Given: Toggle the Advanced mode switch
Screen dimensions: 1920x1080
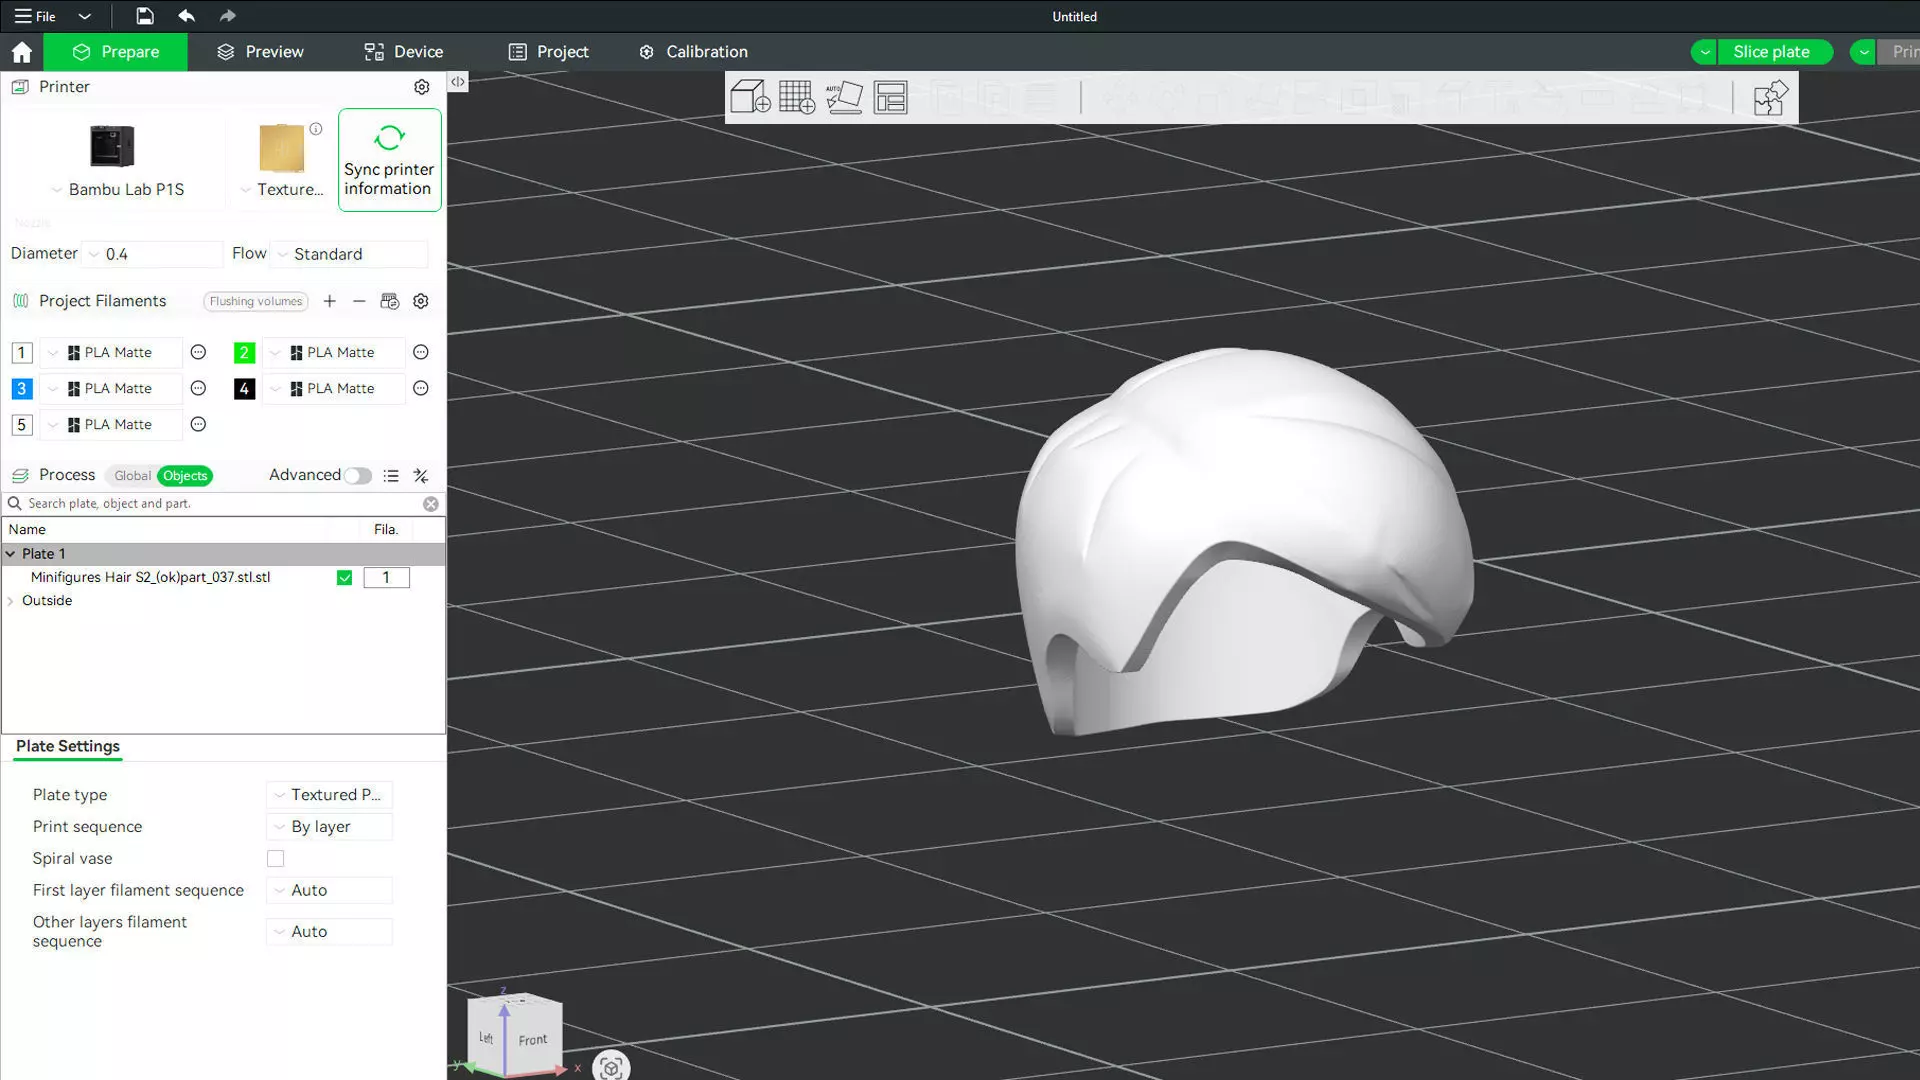Looking at the screenshot, I should tap(357, 476).
